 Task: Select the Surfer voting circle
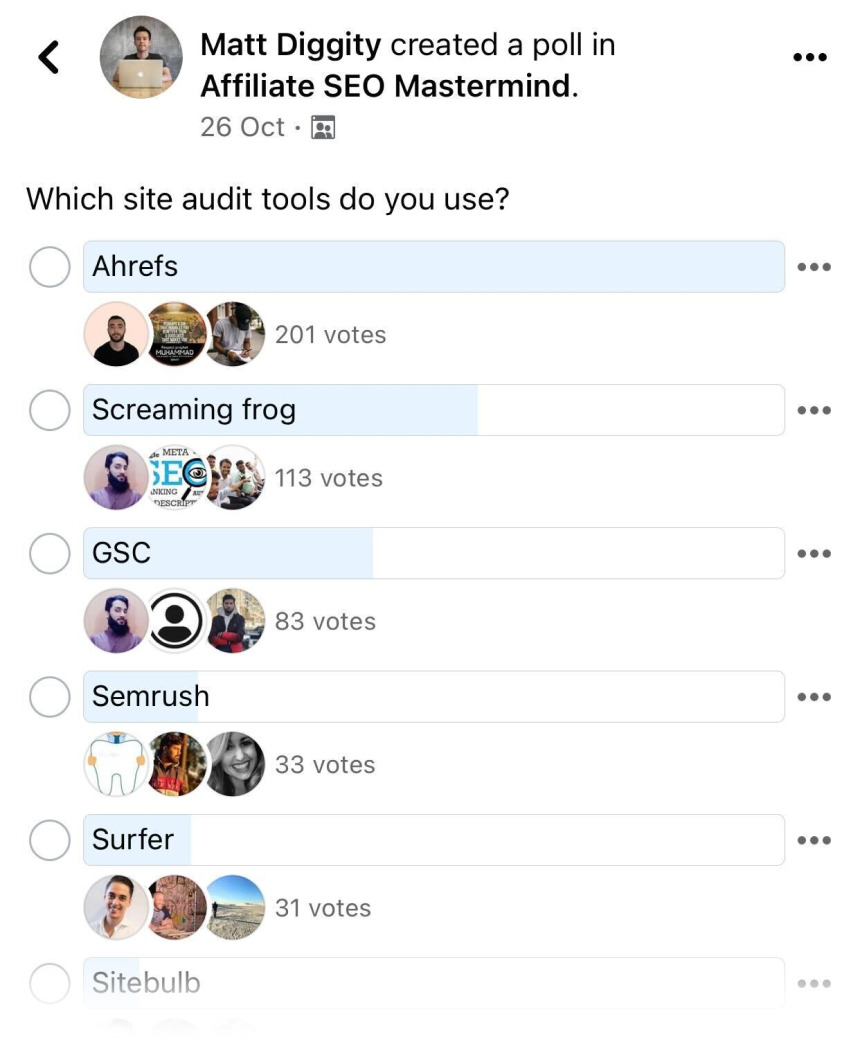point(49,839)
